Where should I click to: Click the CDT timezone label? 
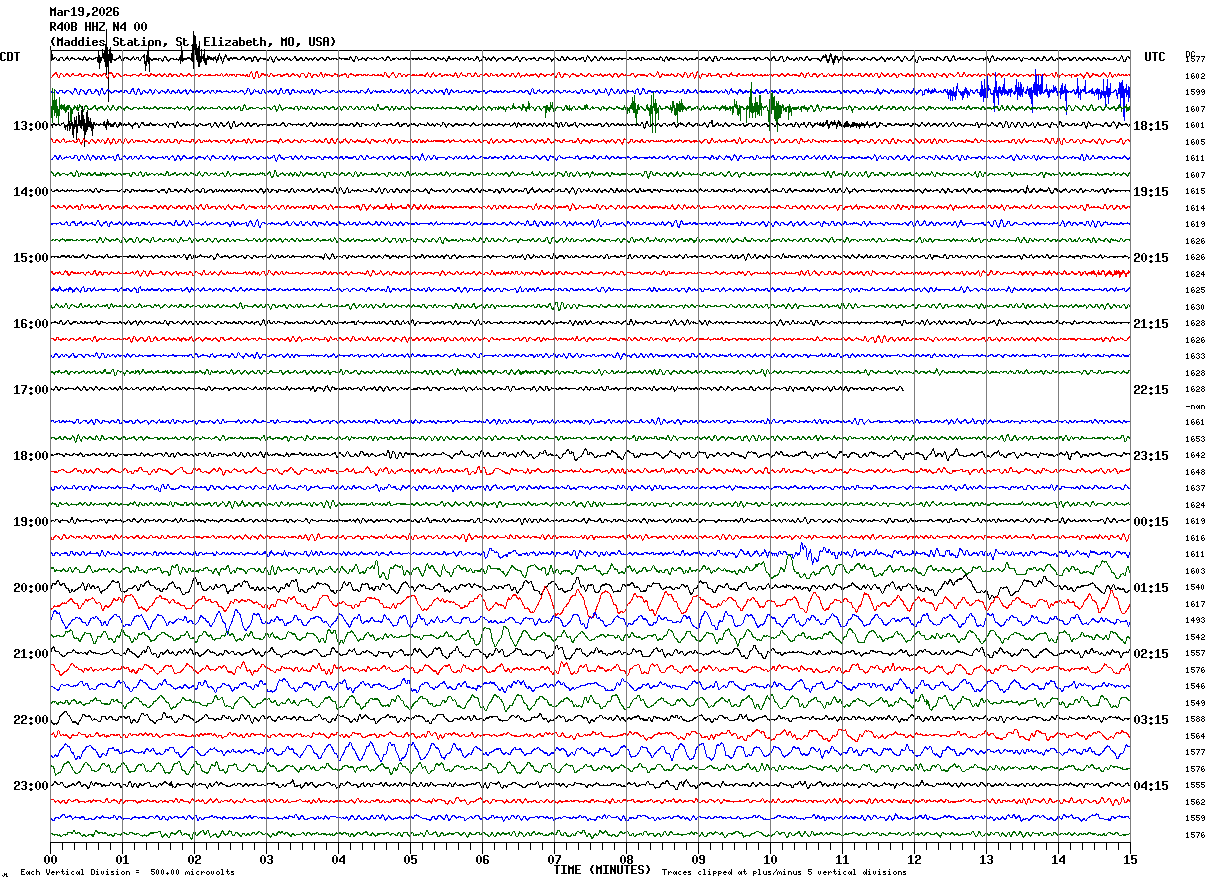point(11,57)
